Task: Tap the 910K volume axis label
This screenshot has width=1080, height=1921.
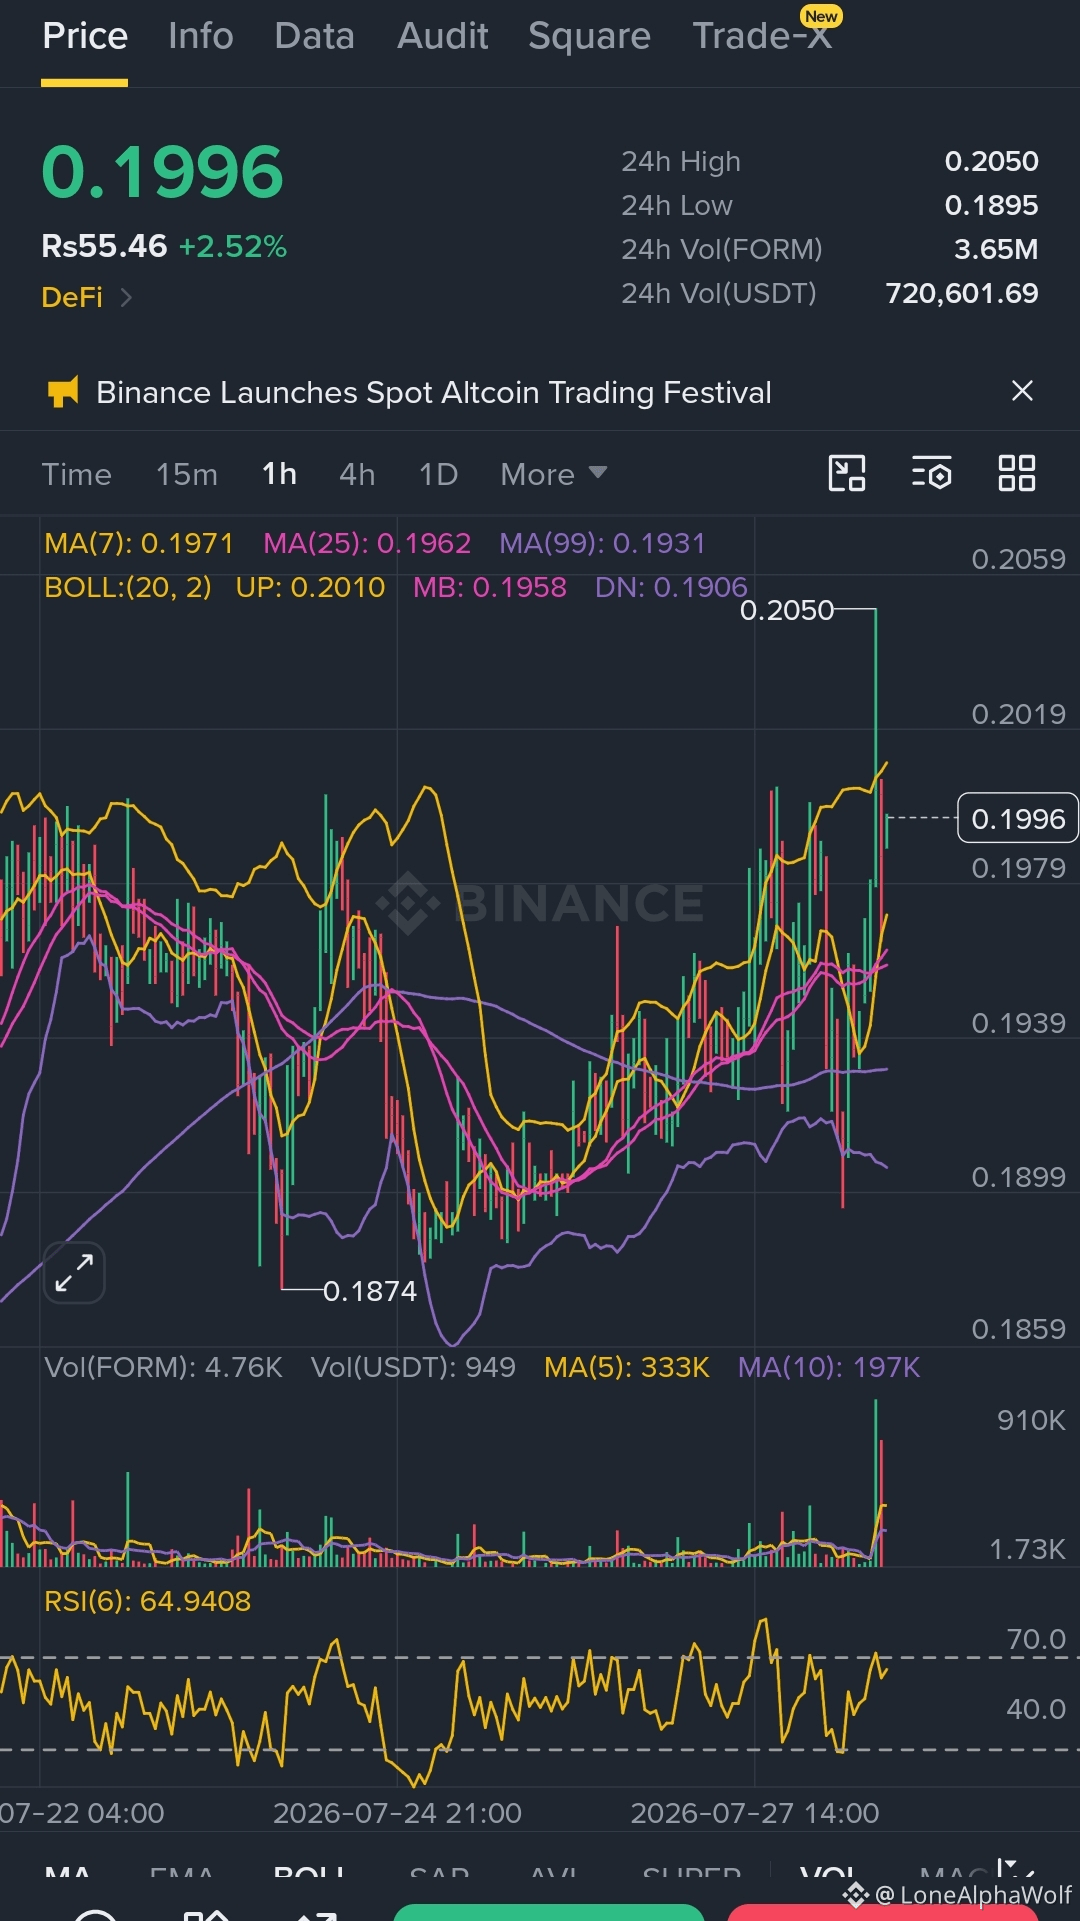Action: coord(1031,1420)
